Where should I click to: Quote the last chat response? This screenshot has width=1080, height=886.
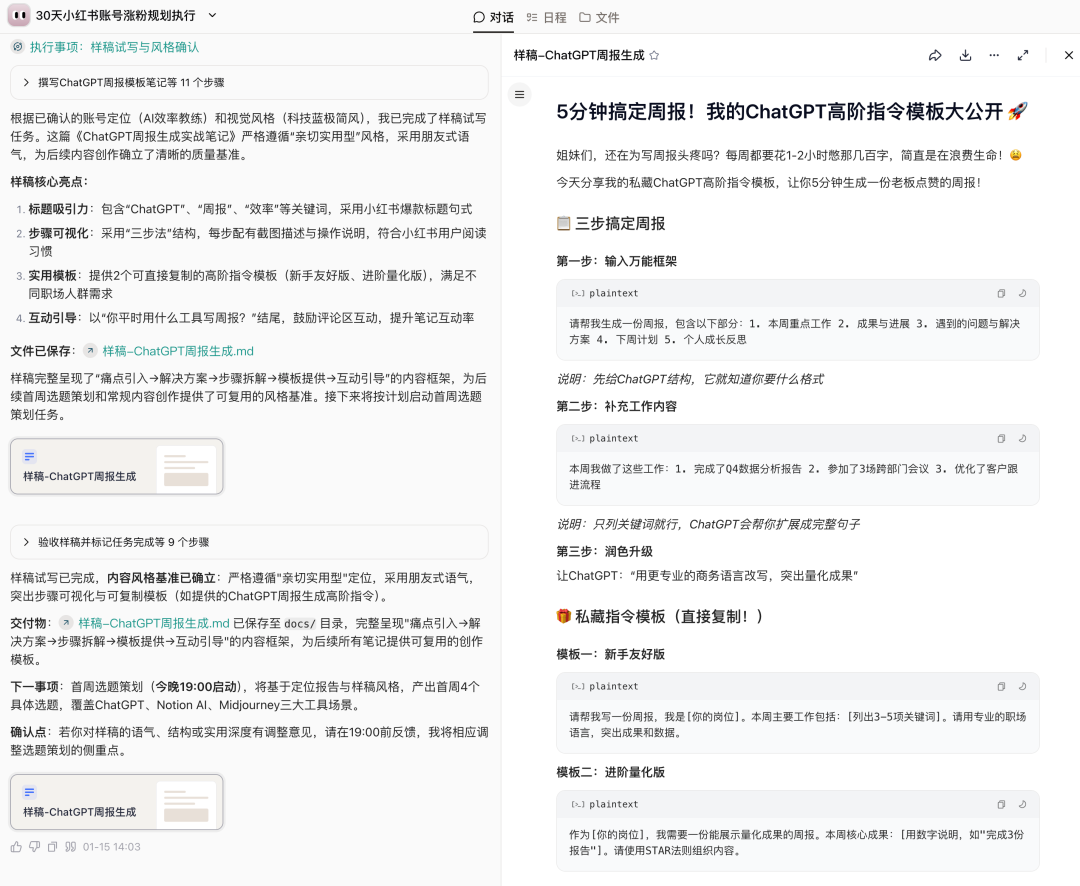point(71,847)
